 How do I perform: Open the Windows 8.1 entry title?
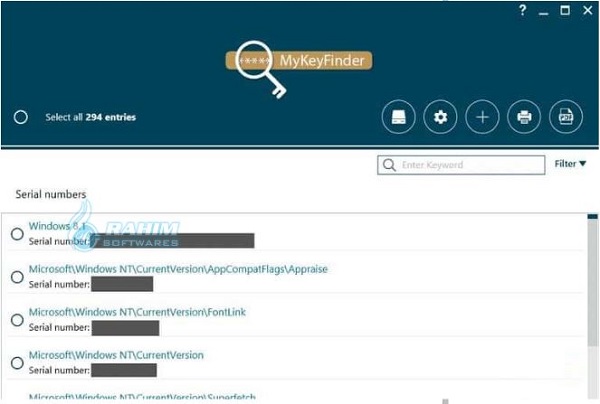[x=57, y=226]
